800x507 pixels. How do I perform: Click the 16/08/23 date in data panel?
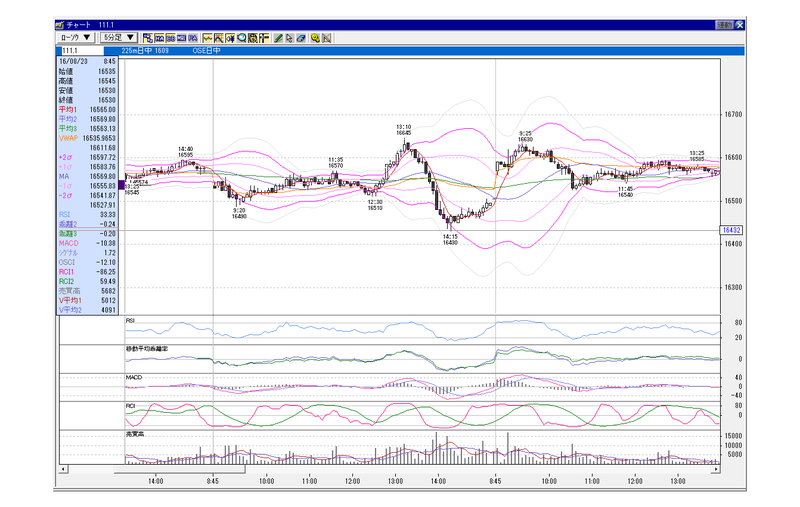pyautogui.click(x=73, y=61)
